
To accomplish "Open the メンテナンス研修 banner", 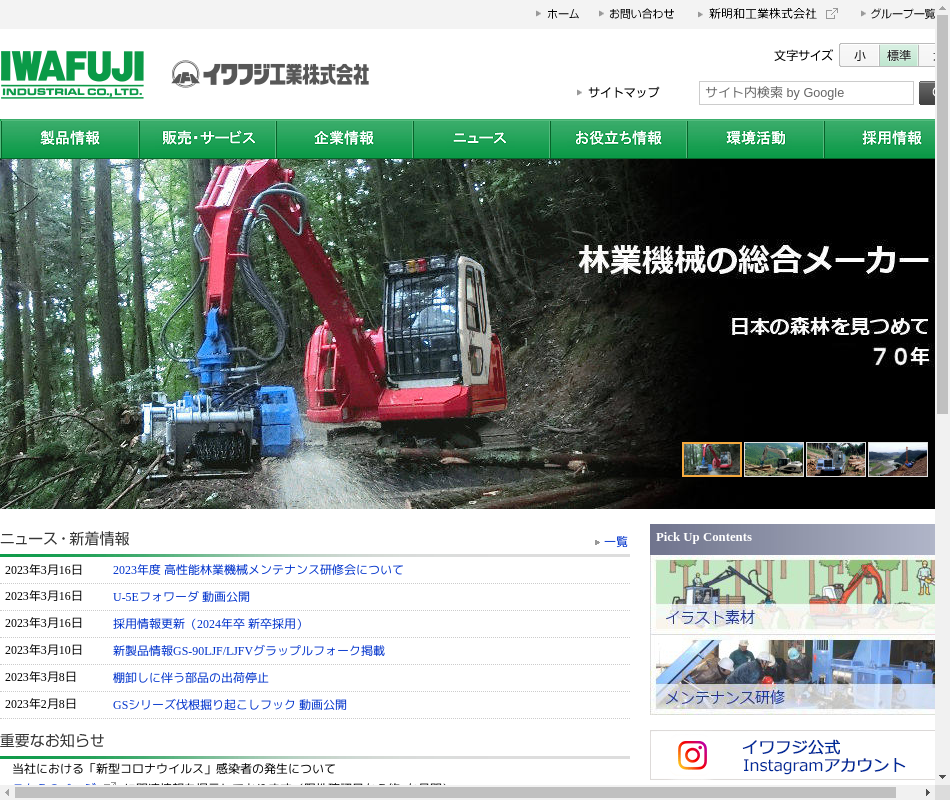I will coord(795,674).
